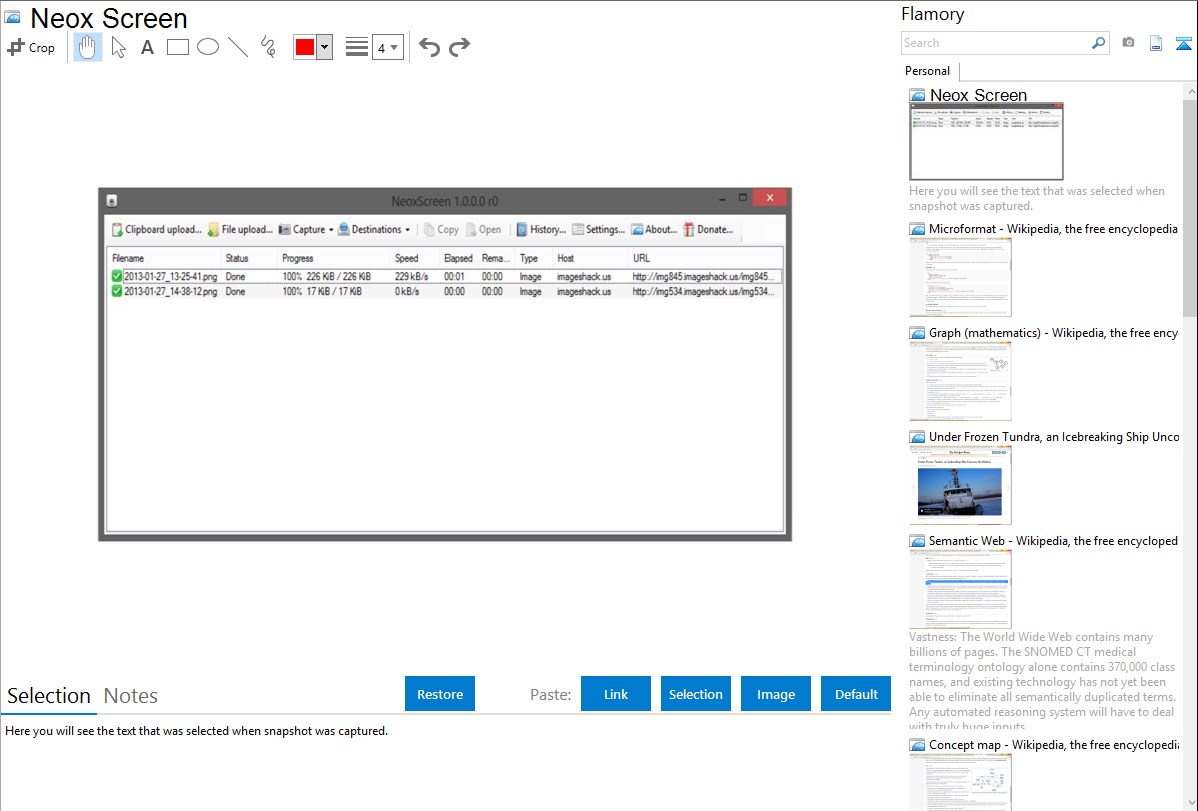Click the Flamory search field
This screenshot has width=1198, height=811.
point(995,43)
